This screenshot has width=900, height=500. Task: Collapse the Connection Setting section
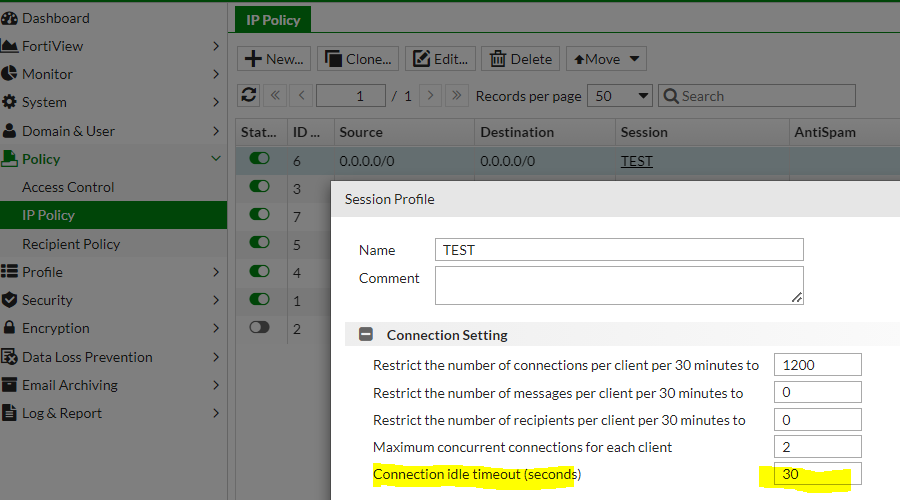pyautogui.click(x=367, y=335)
